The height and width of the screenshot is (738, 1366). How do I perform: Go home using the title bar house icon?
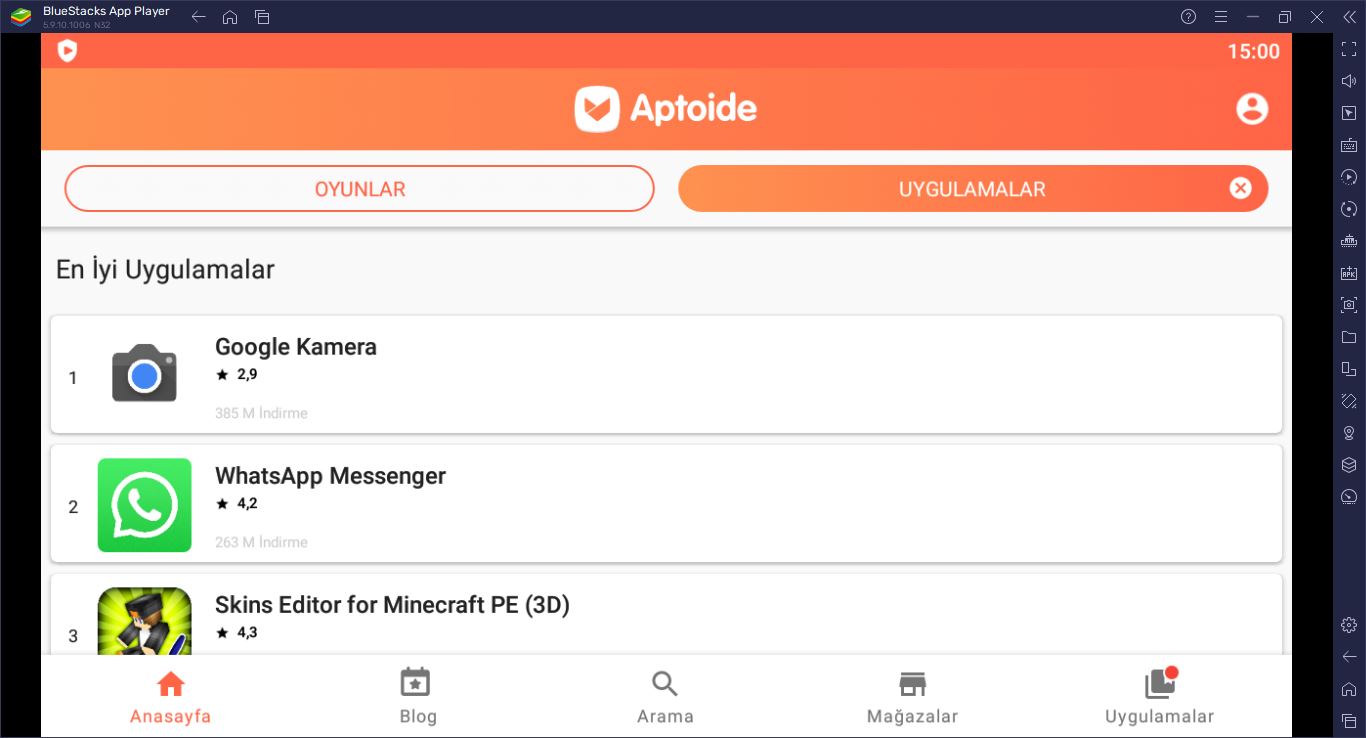click(x=230, y=17)
